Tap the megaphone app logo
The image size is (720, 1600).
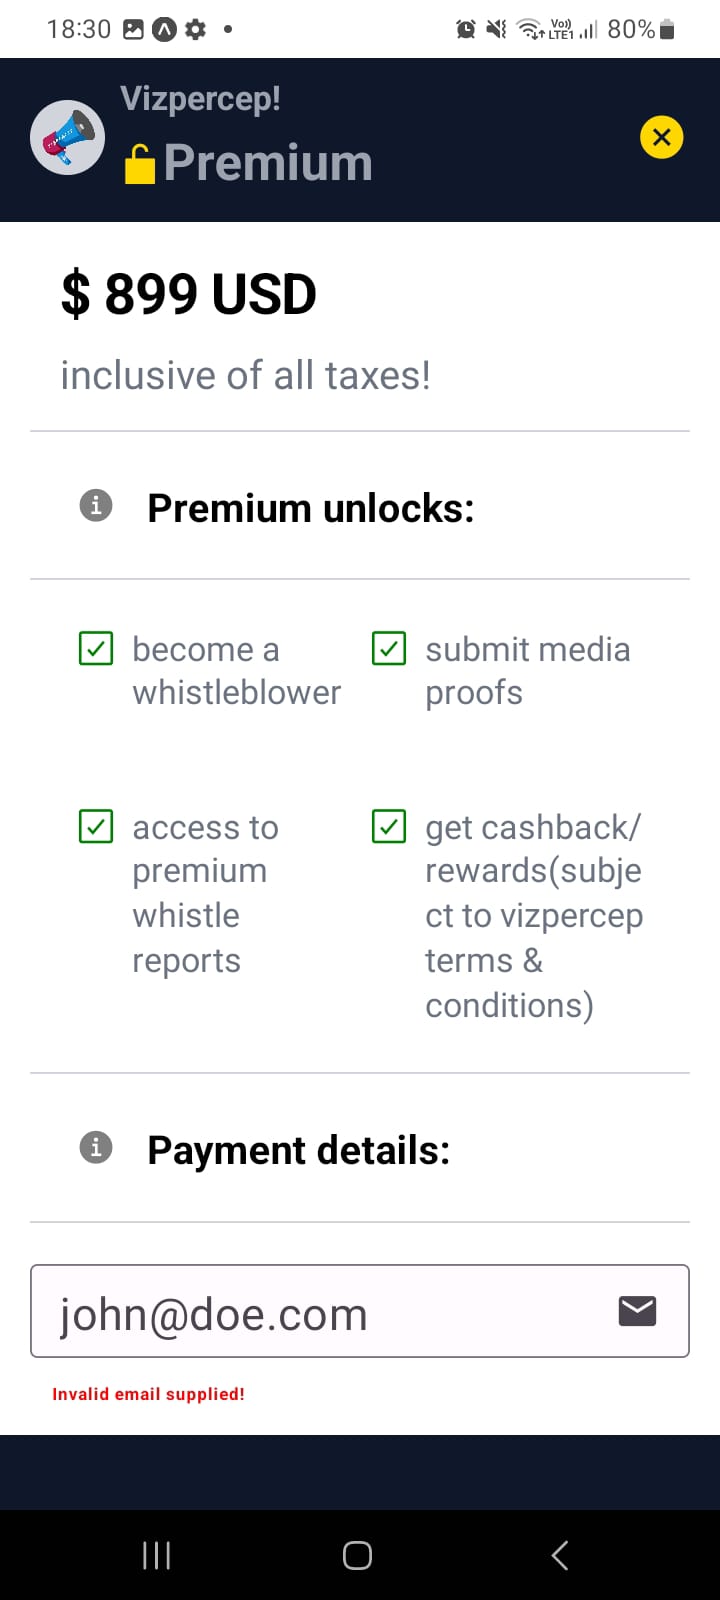click(67, 138)
